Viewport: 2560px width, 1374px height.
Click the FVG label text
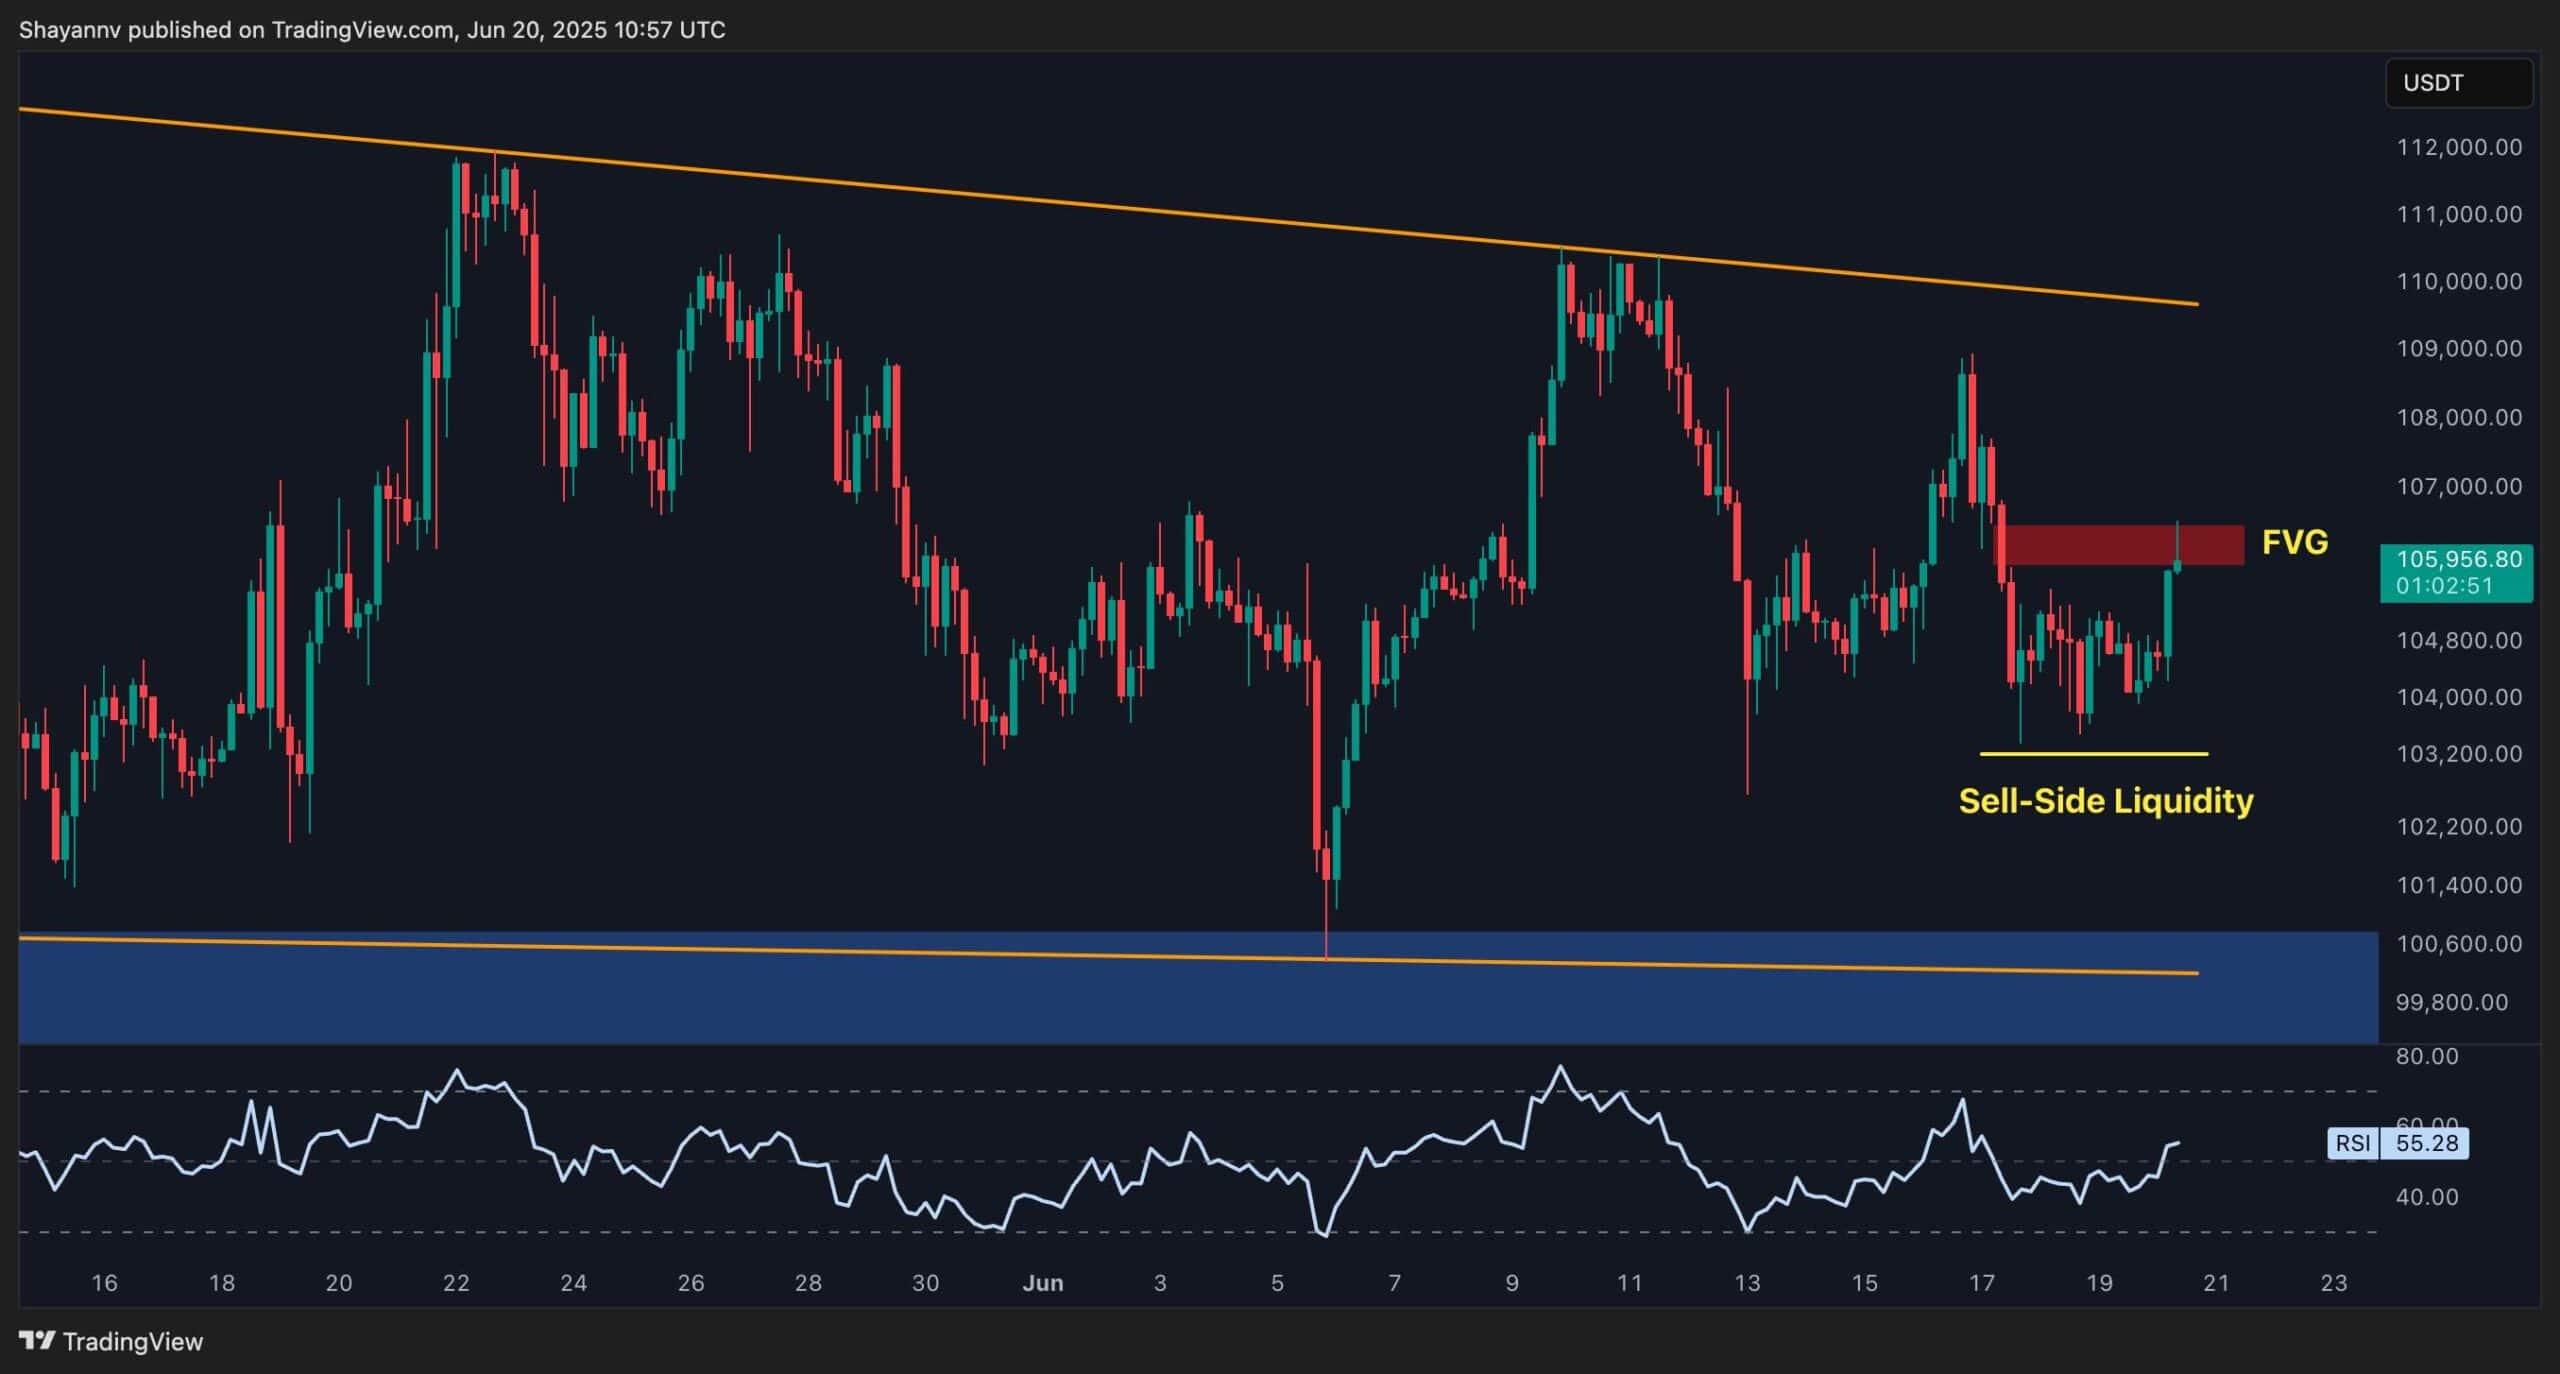coord(2294,542)
